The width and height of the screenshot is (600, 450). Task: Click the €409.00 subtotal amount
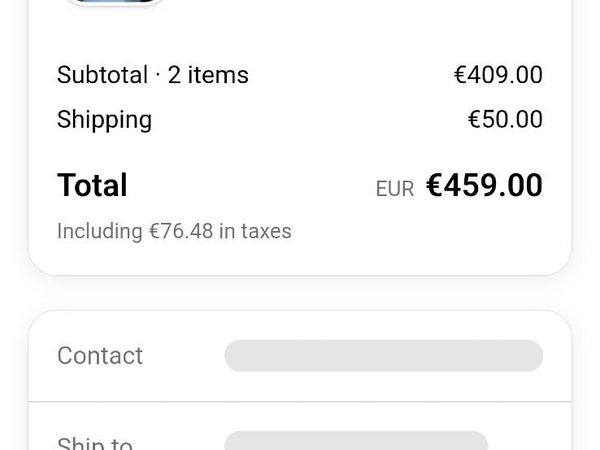[x=498, y=75]
